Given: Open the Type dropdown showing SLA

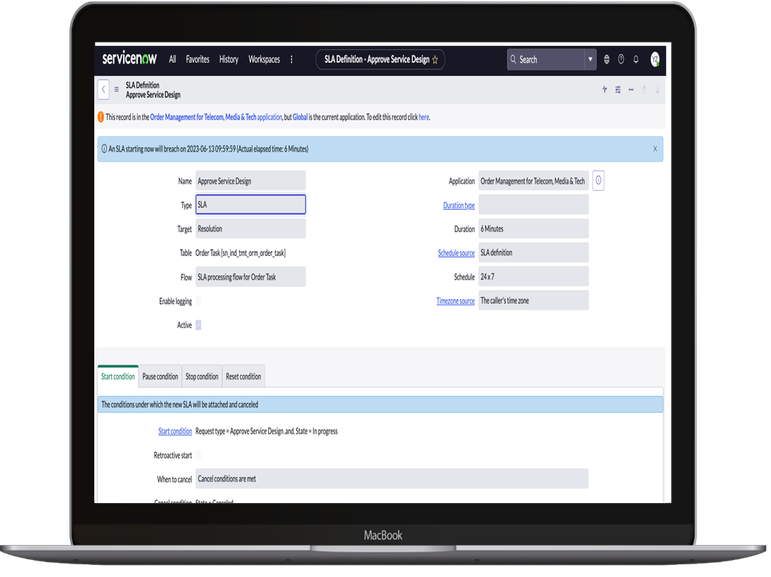Looking at the screenshot, I should (x=250, y=205).
